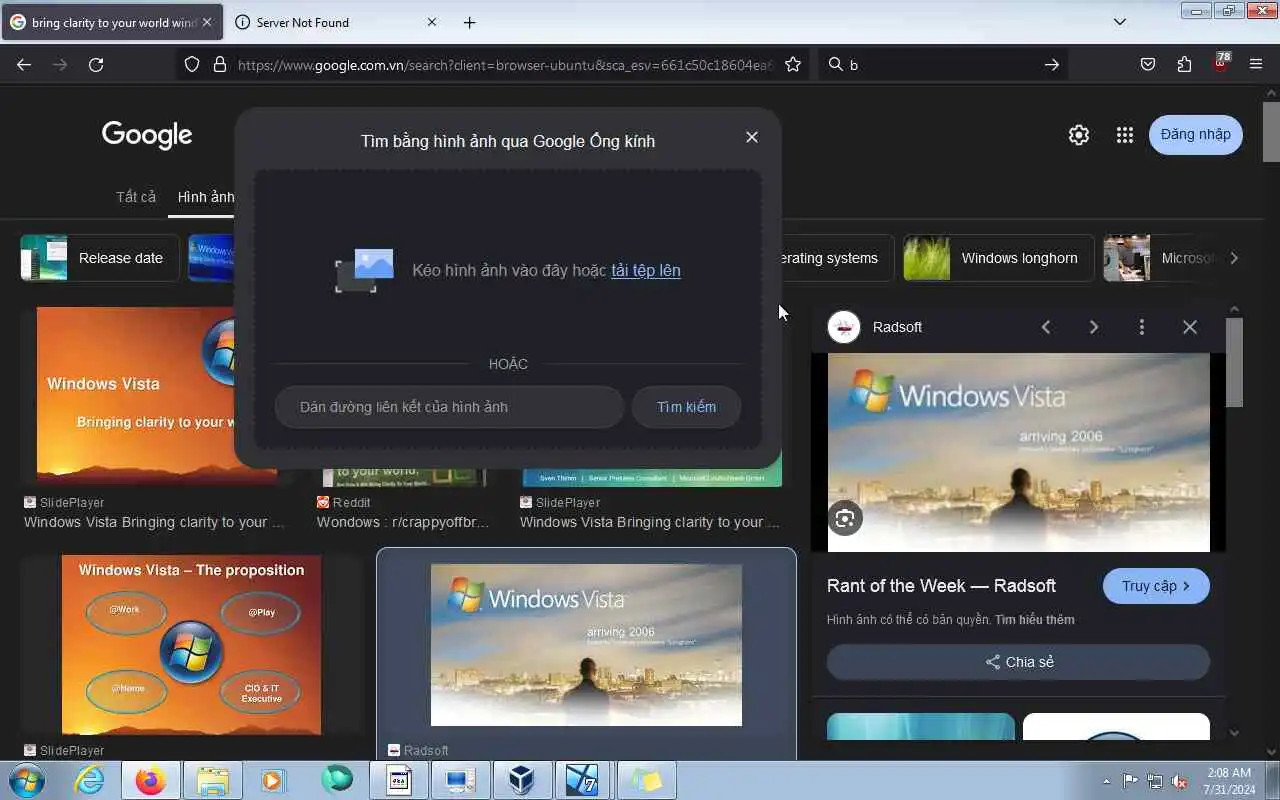Click the "Đăng nhập" sign-in button

1196,135
